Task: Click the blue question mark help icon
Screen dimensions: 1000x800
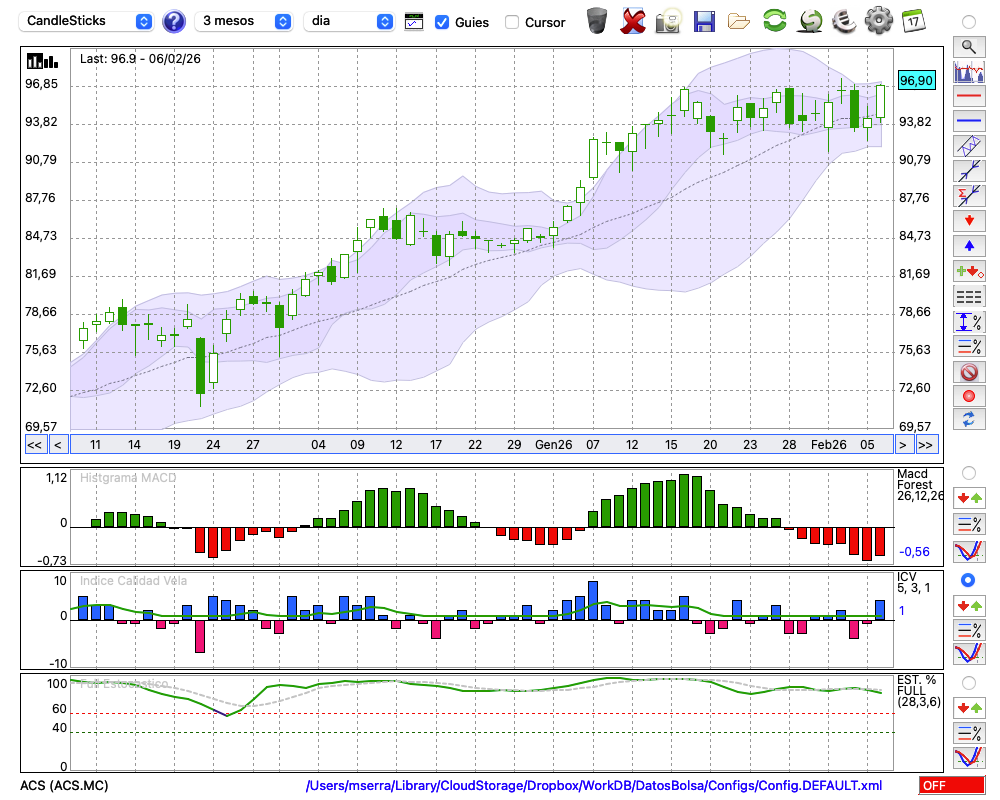Action: click(173, 21)
